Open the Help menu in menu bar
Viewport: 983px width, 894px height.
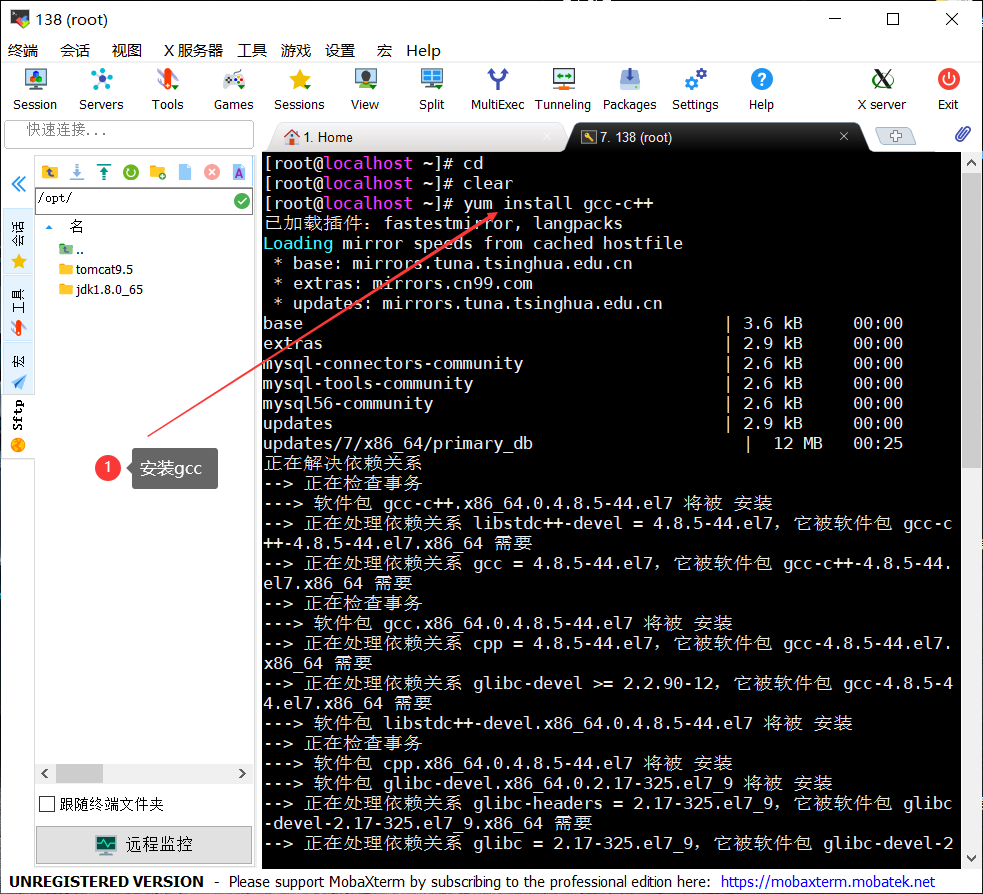pyautogui.click(x=423, y=51)
